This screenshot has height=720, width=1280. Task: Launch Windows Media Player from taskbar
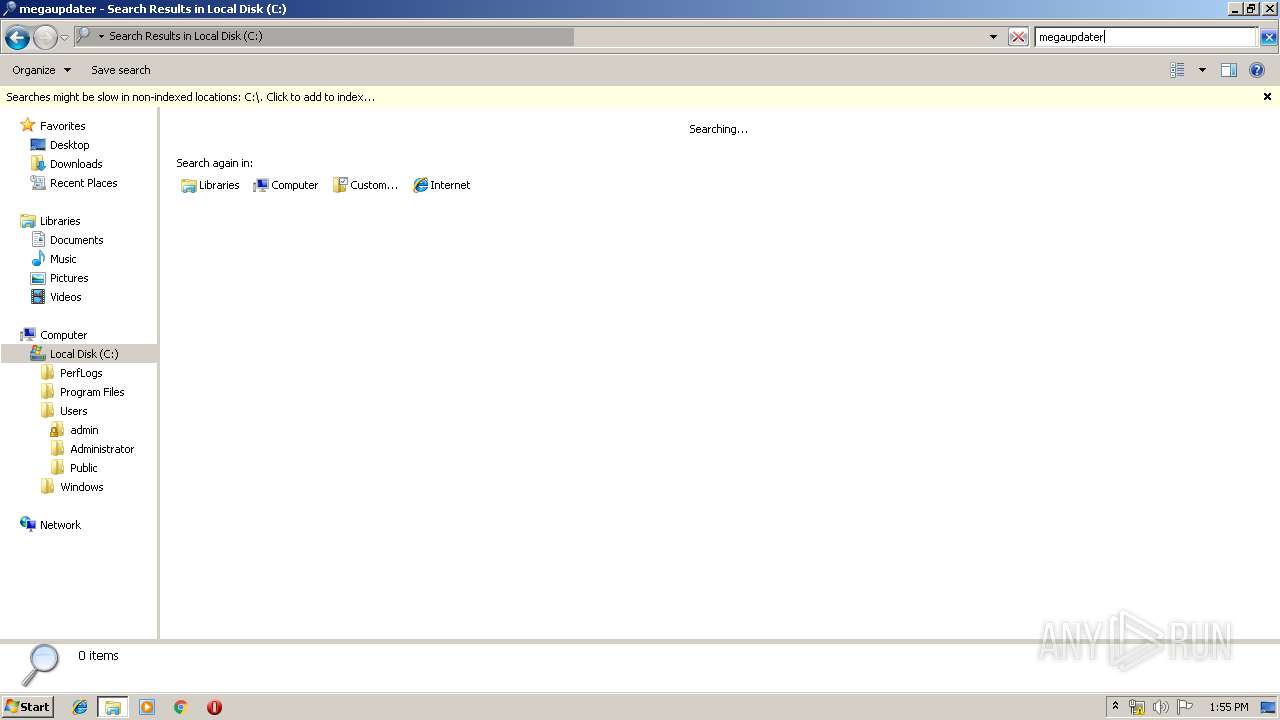coord(147,707)
